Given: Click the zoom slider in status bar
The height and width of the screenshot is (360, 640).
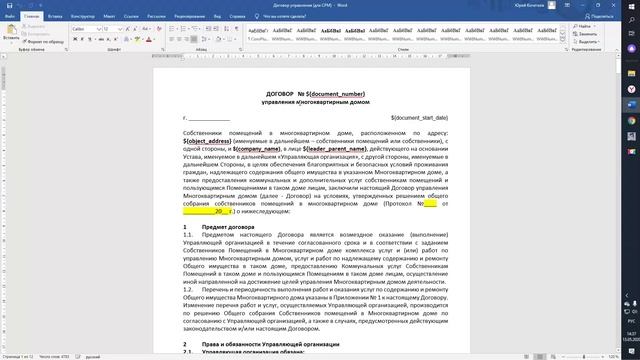Looking at the screenshot, I should [x=584, y=357].
